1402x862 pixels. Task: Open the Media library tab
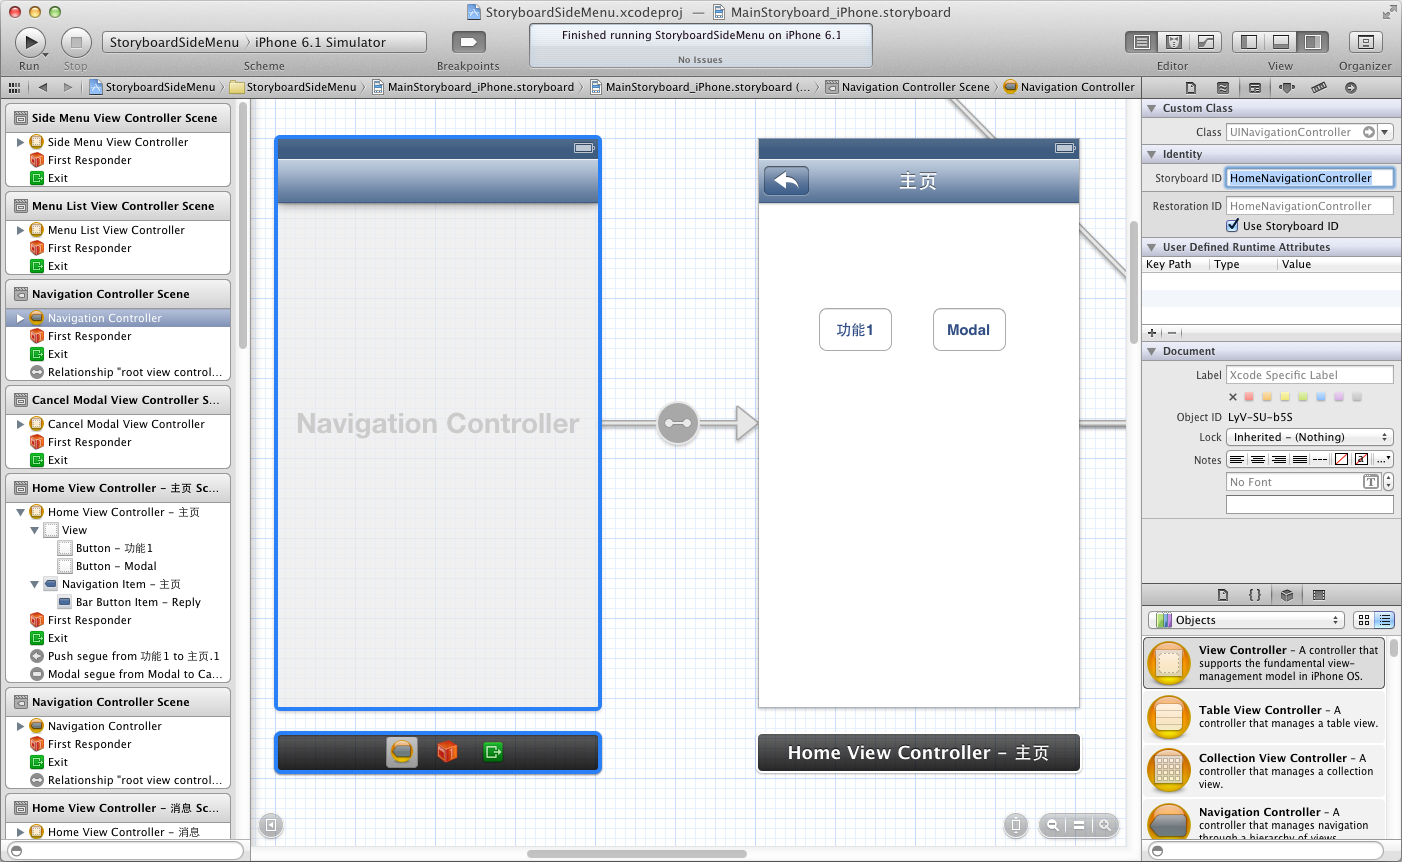pos(1319,595)
